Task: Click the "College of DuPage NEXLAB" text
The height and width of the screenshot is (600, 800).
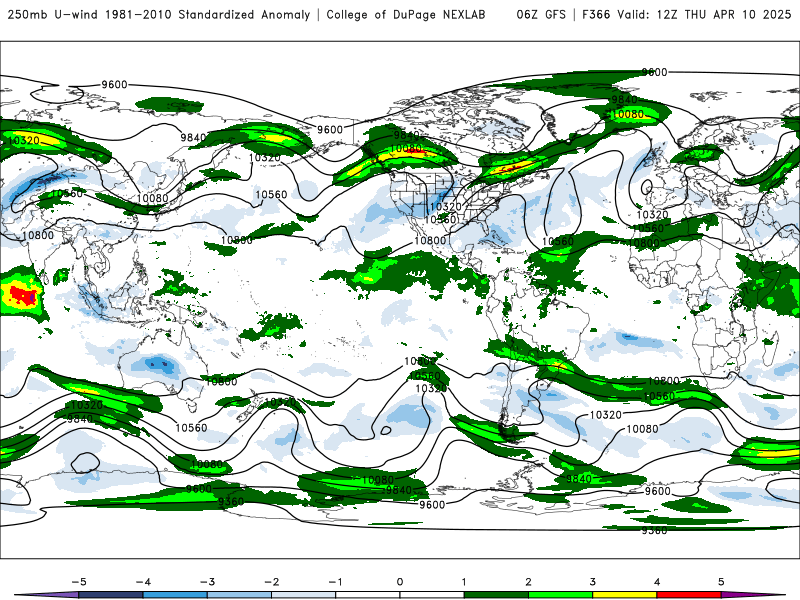Action: pos(406,15)
